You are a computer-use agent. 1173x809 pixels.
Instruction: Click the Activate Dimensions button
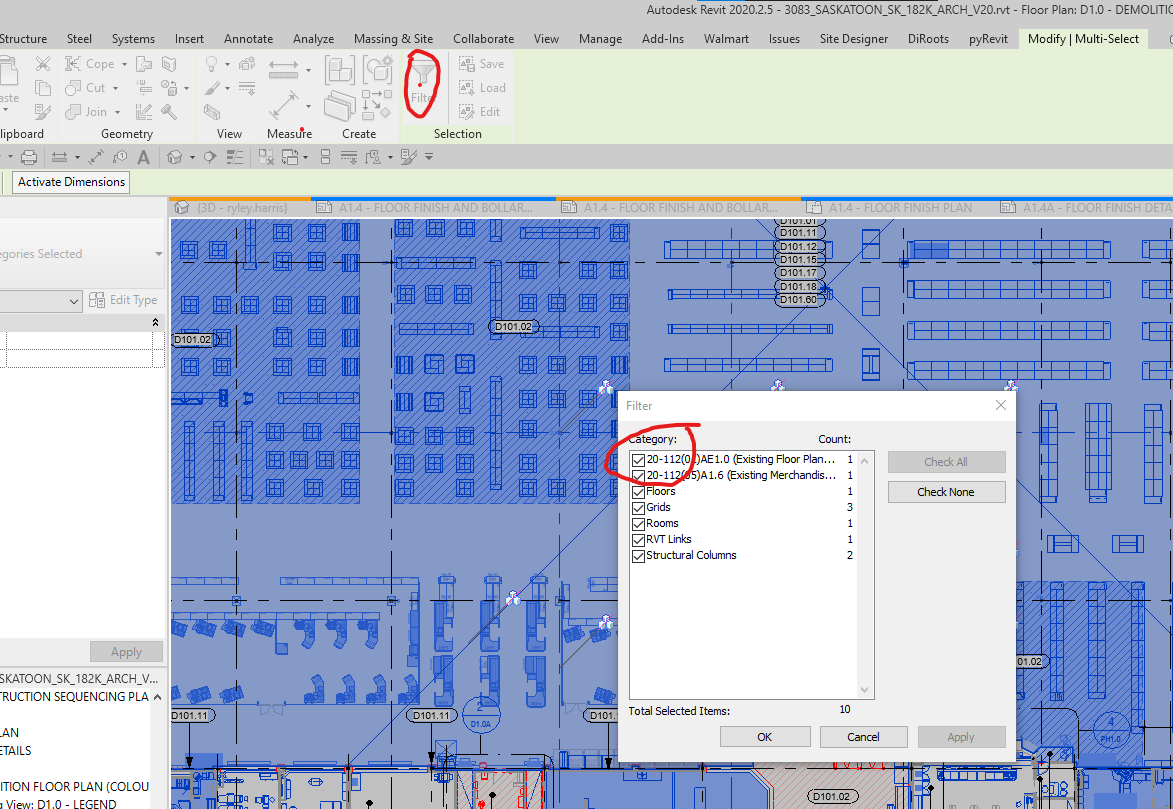(70, 182)
